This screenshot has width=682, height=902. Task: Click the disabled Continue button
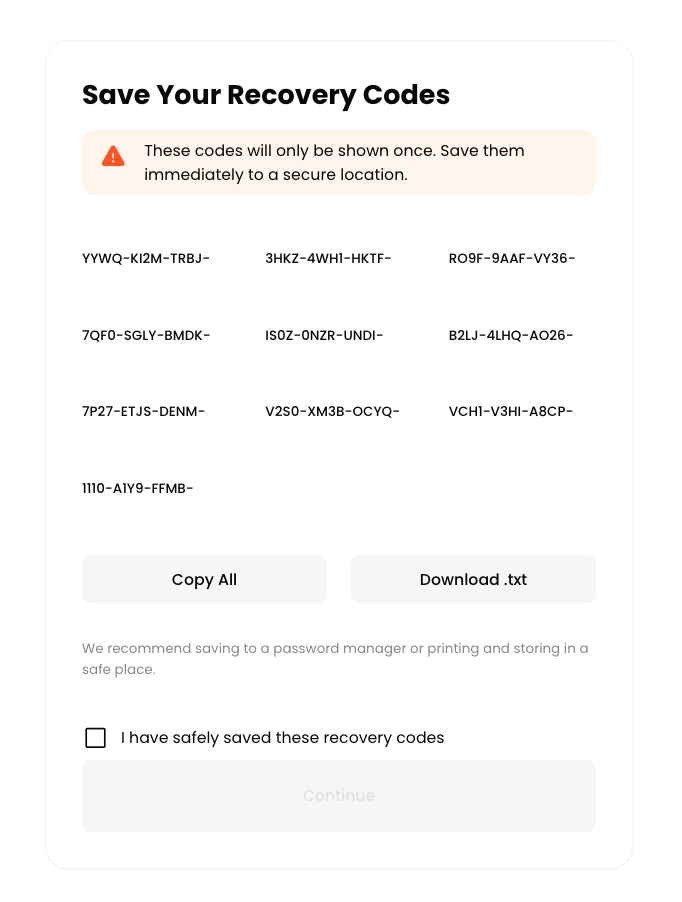pyautogui.click(x=338, y=796)
